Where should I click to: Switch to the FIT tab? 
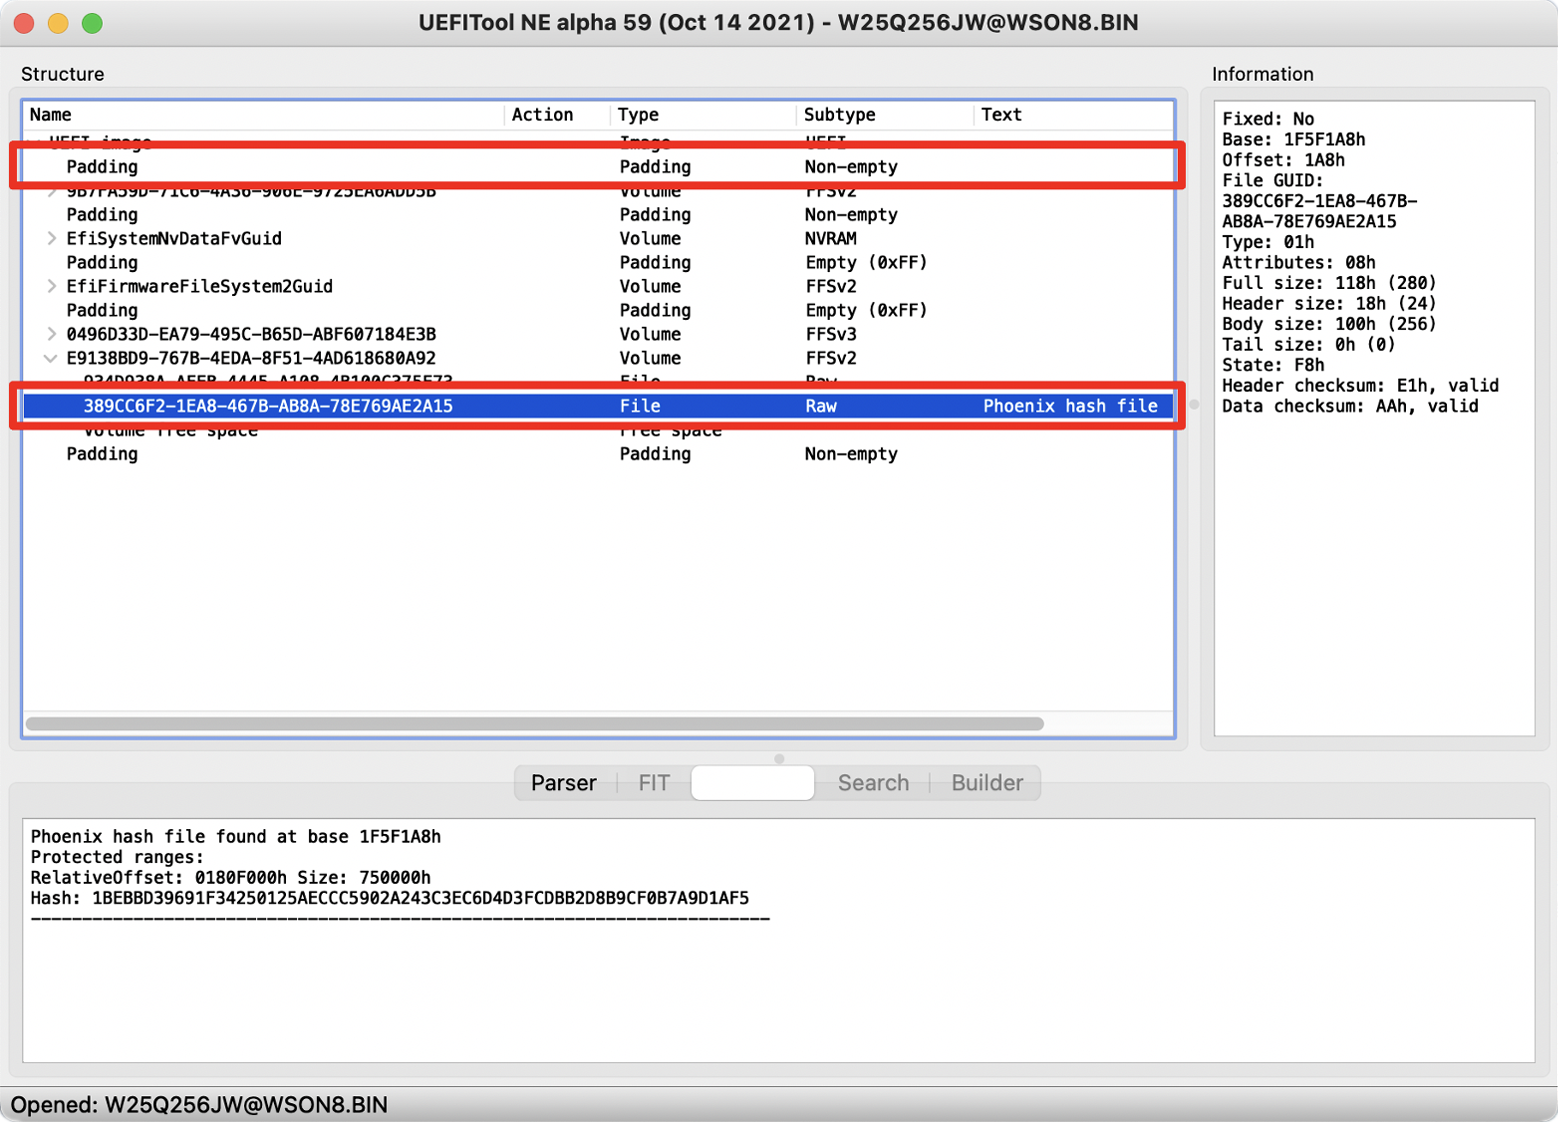click(653, 783)
